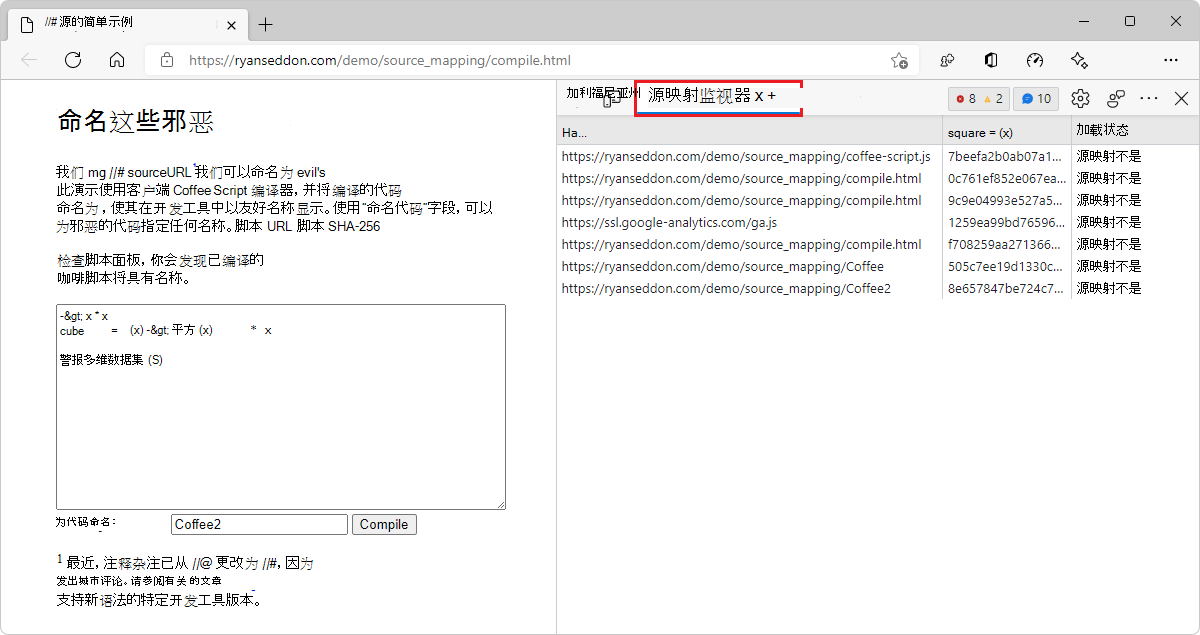Open DevTools feedback people icon
The image size is (1200, 635).
point(1116,98)
